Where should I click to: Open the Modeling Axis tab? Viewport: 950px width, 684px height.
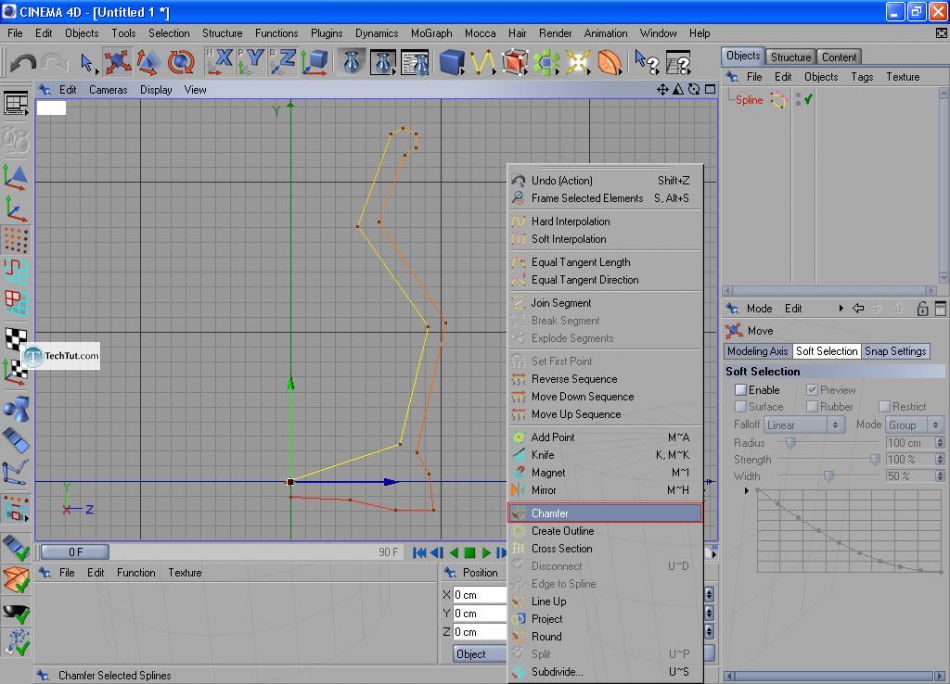(757, 351)
